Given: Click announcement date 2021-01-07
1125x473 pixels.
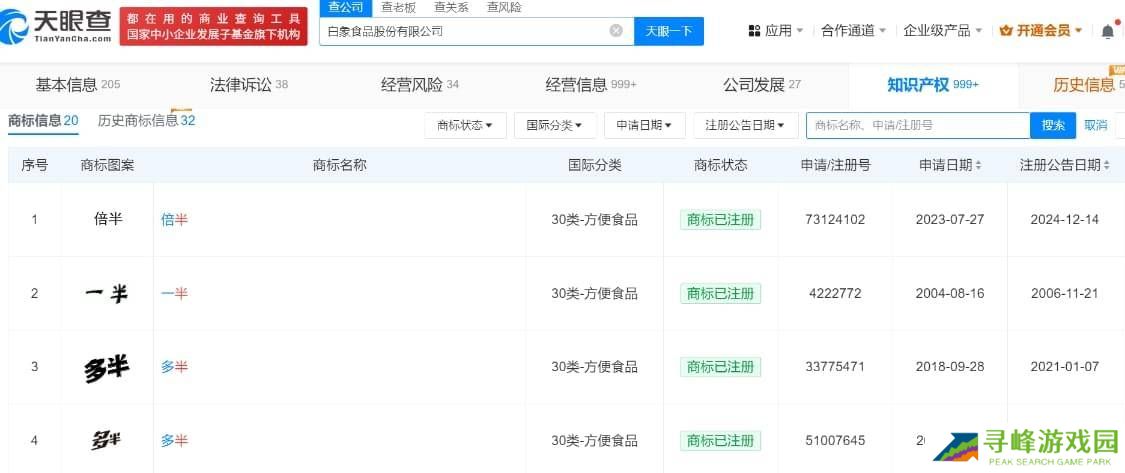Looking at the screenshot, I should (1065, 367).
